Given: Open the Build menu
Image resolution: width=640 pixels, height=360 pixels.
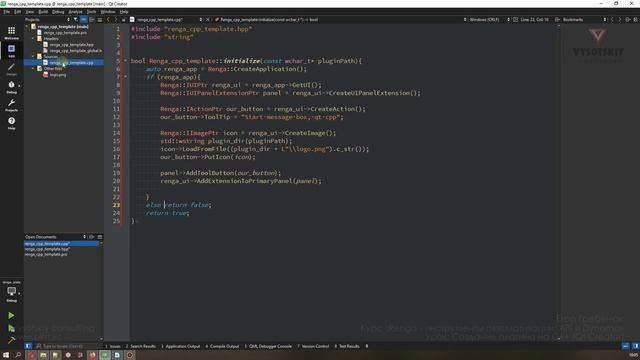Looking at the screenshot, I should click(43, 12).
